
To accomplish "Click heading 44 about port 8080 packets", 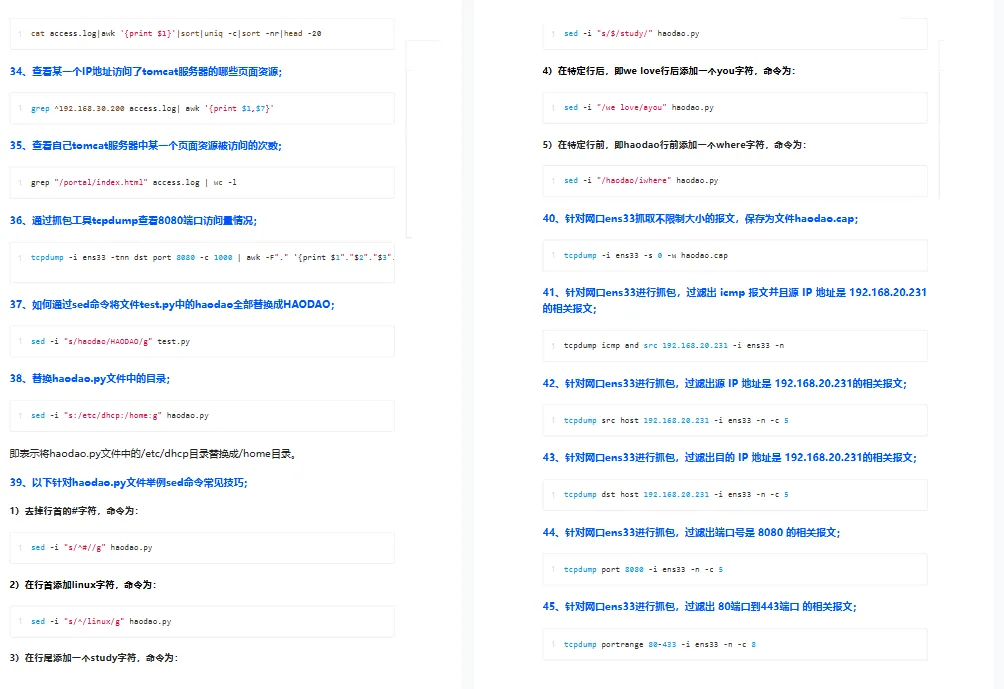I will pos(691,533).
